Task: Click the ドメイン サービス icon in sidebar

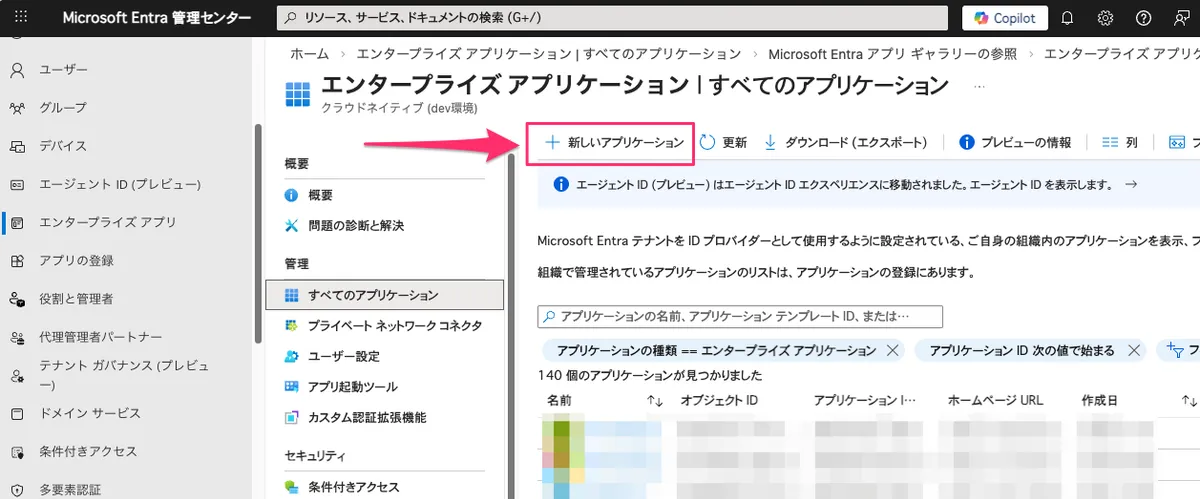Action: (x=17, y=413)
